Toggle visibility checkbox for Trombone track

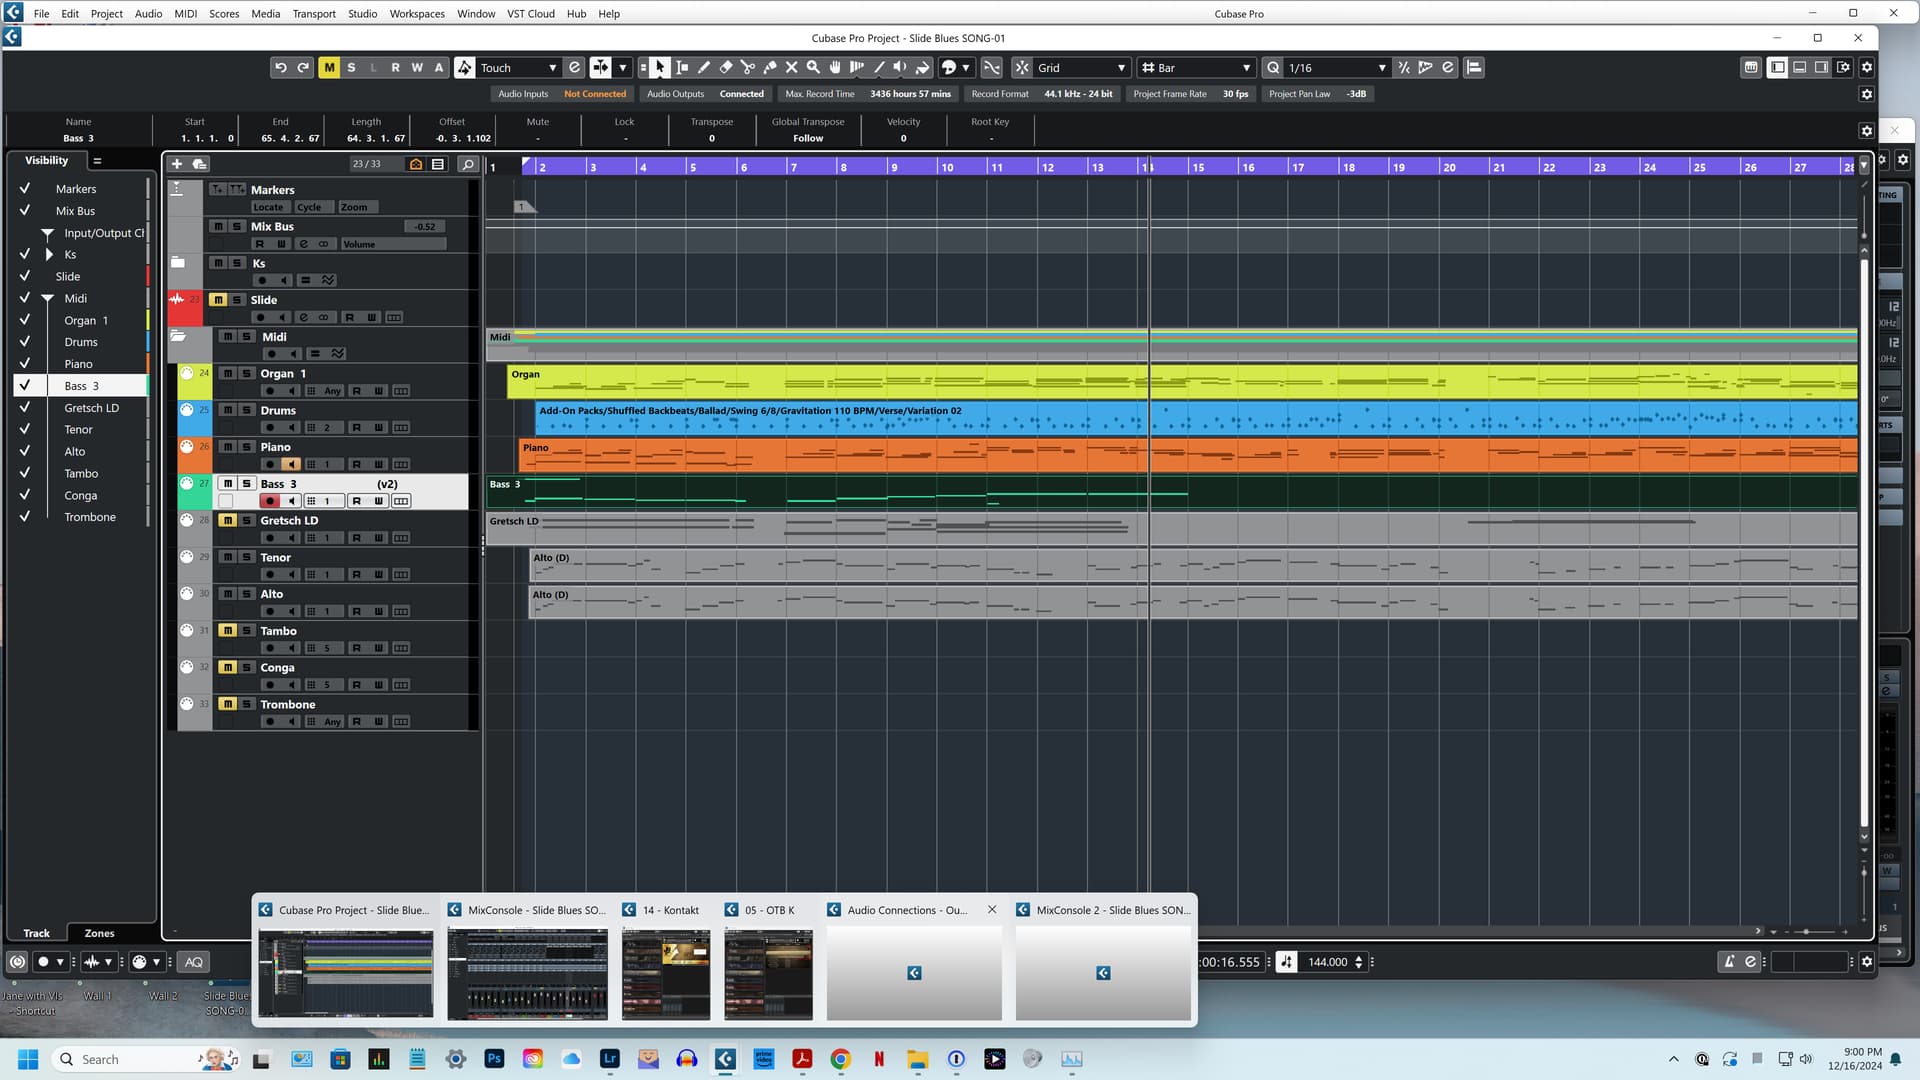coord(25,517)
